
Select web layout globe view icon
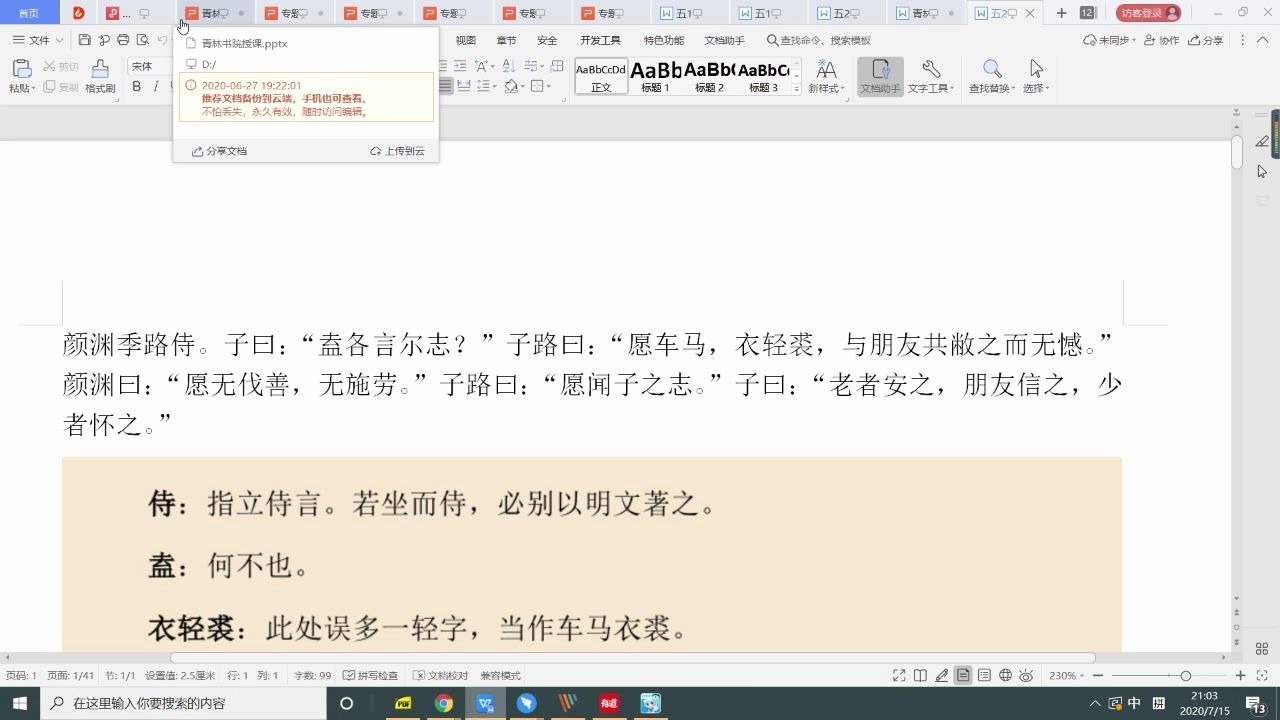pos(1005,676)
